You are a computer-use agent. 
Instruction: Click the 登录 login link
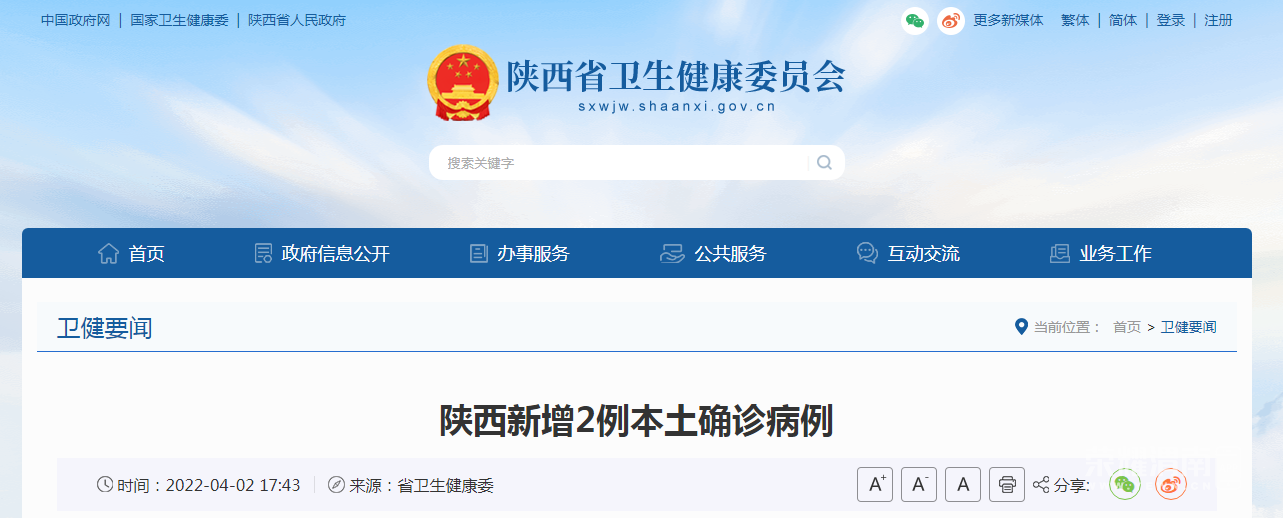coord(1171,20)
